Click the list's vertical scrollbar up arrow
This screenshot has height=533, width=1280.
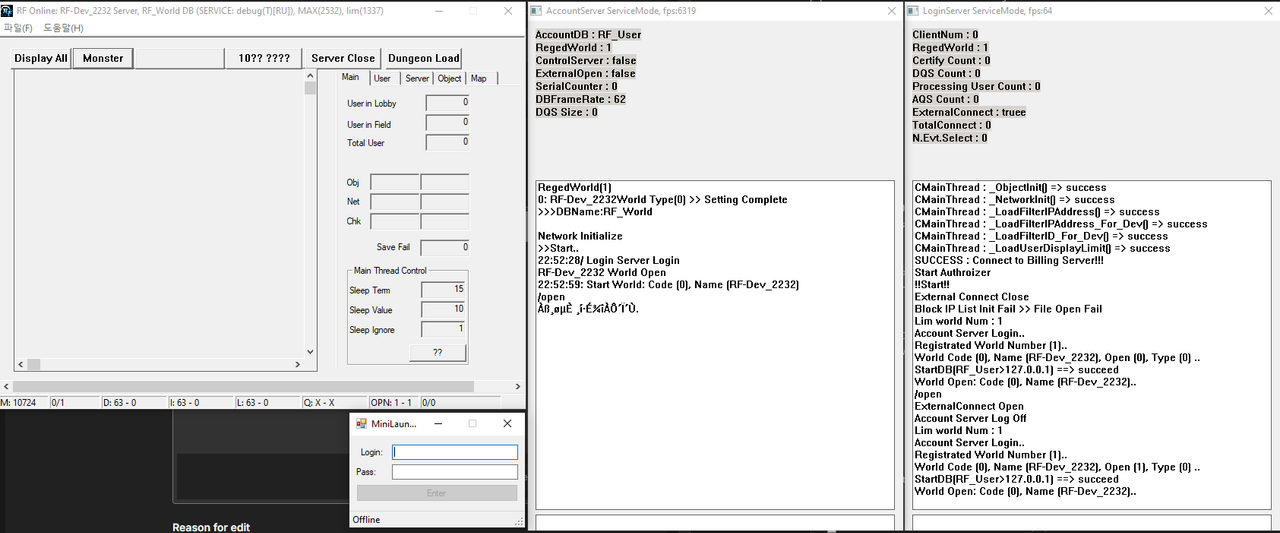pos(310,78)
